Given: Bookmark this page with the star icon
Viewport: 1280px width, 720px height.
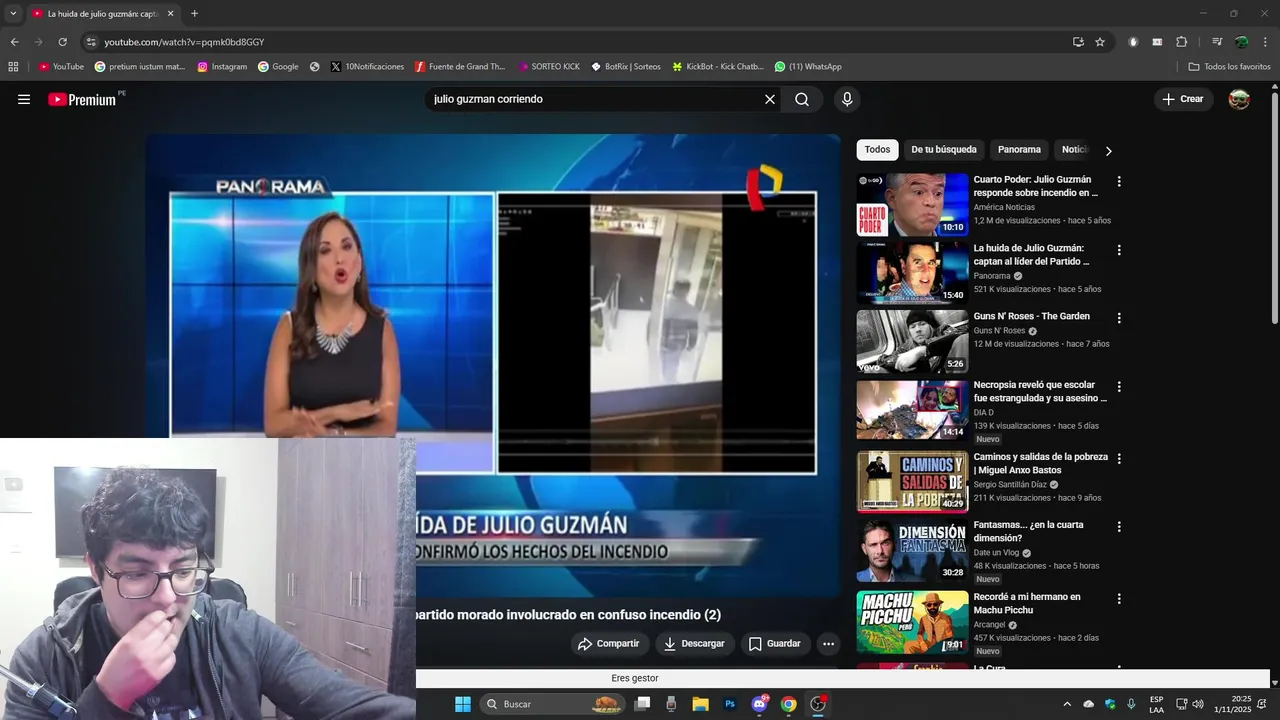Looking at the screenshot, I should tap(1100, 42).
